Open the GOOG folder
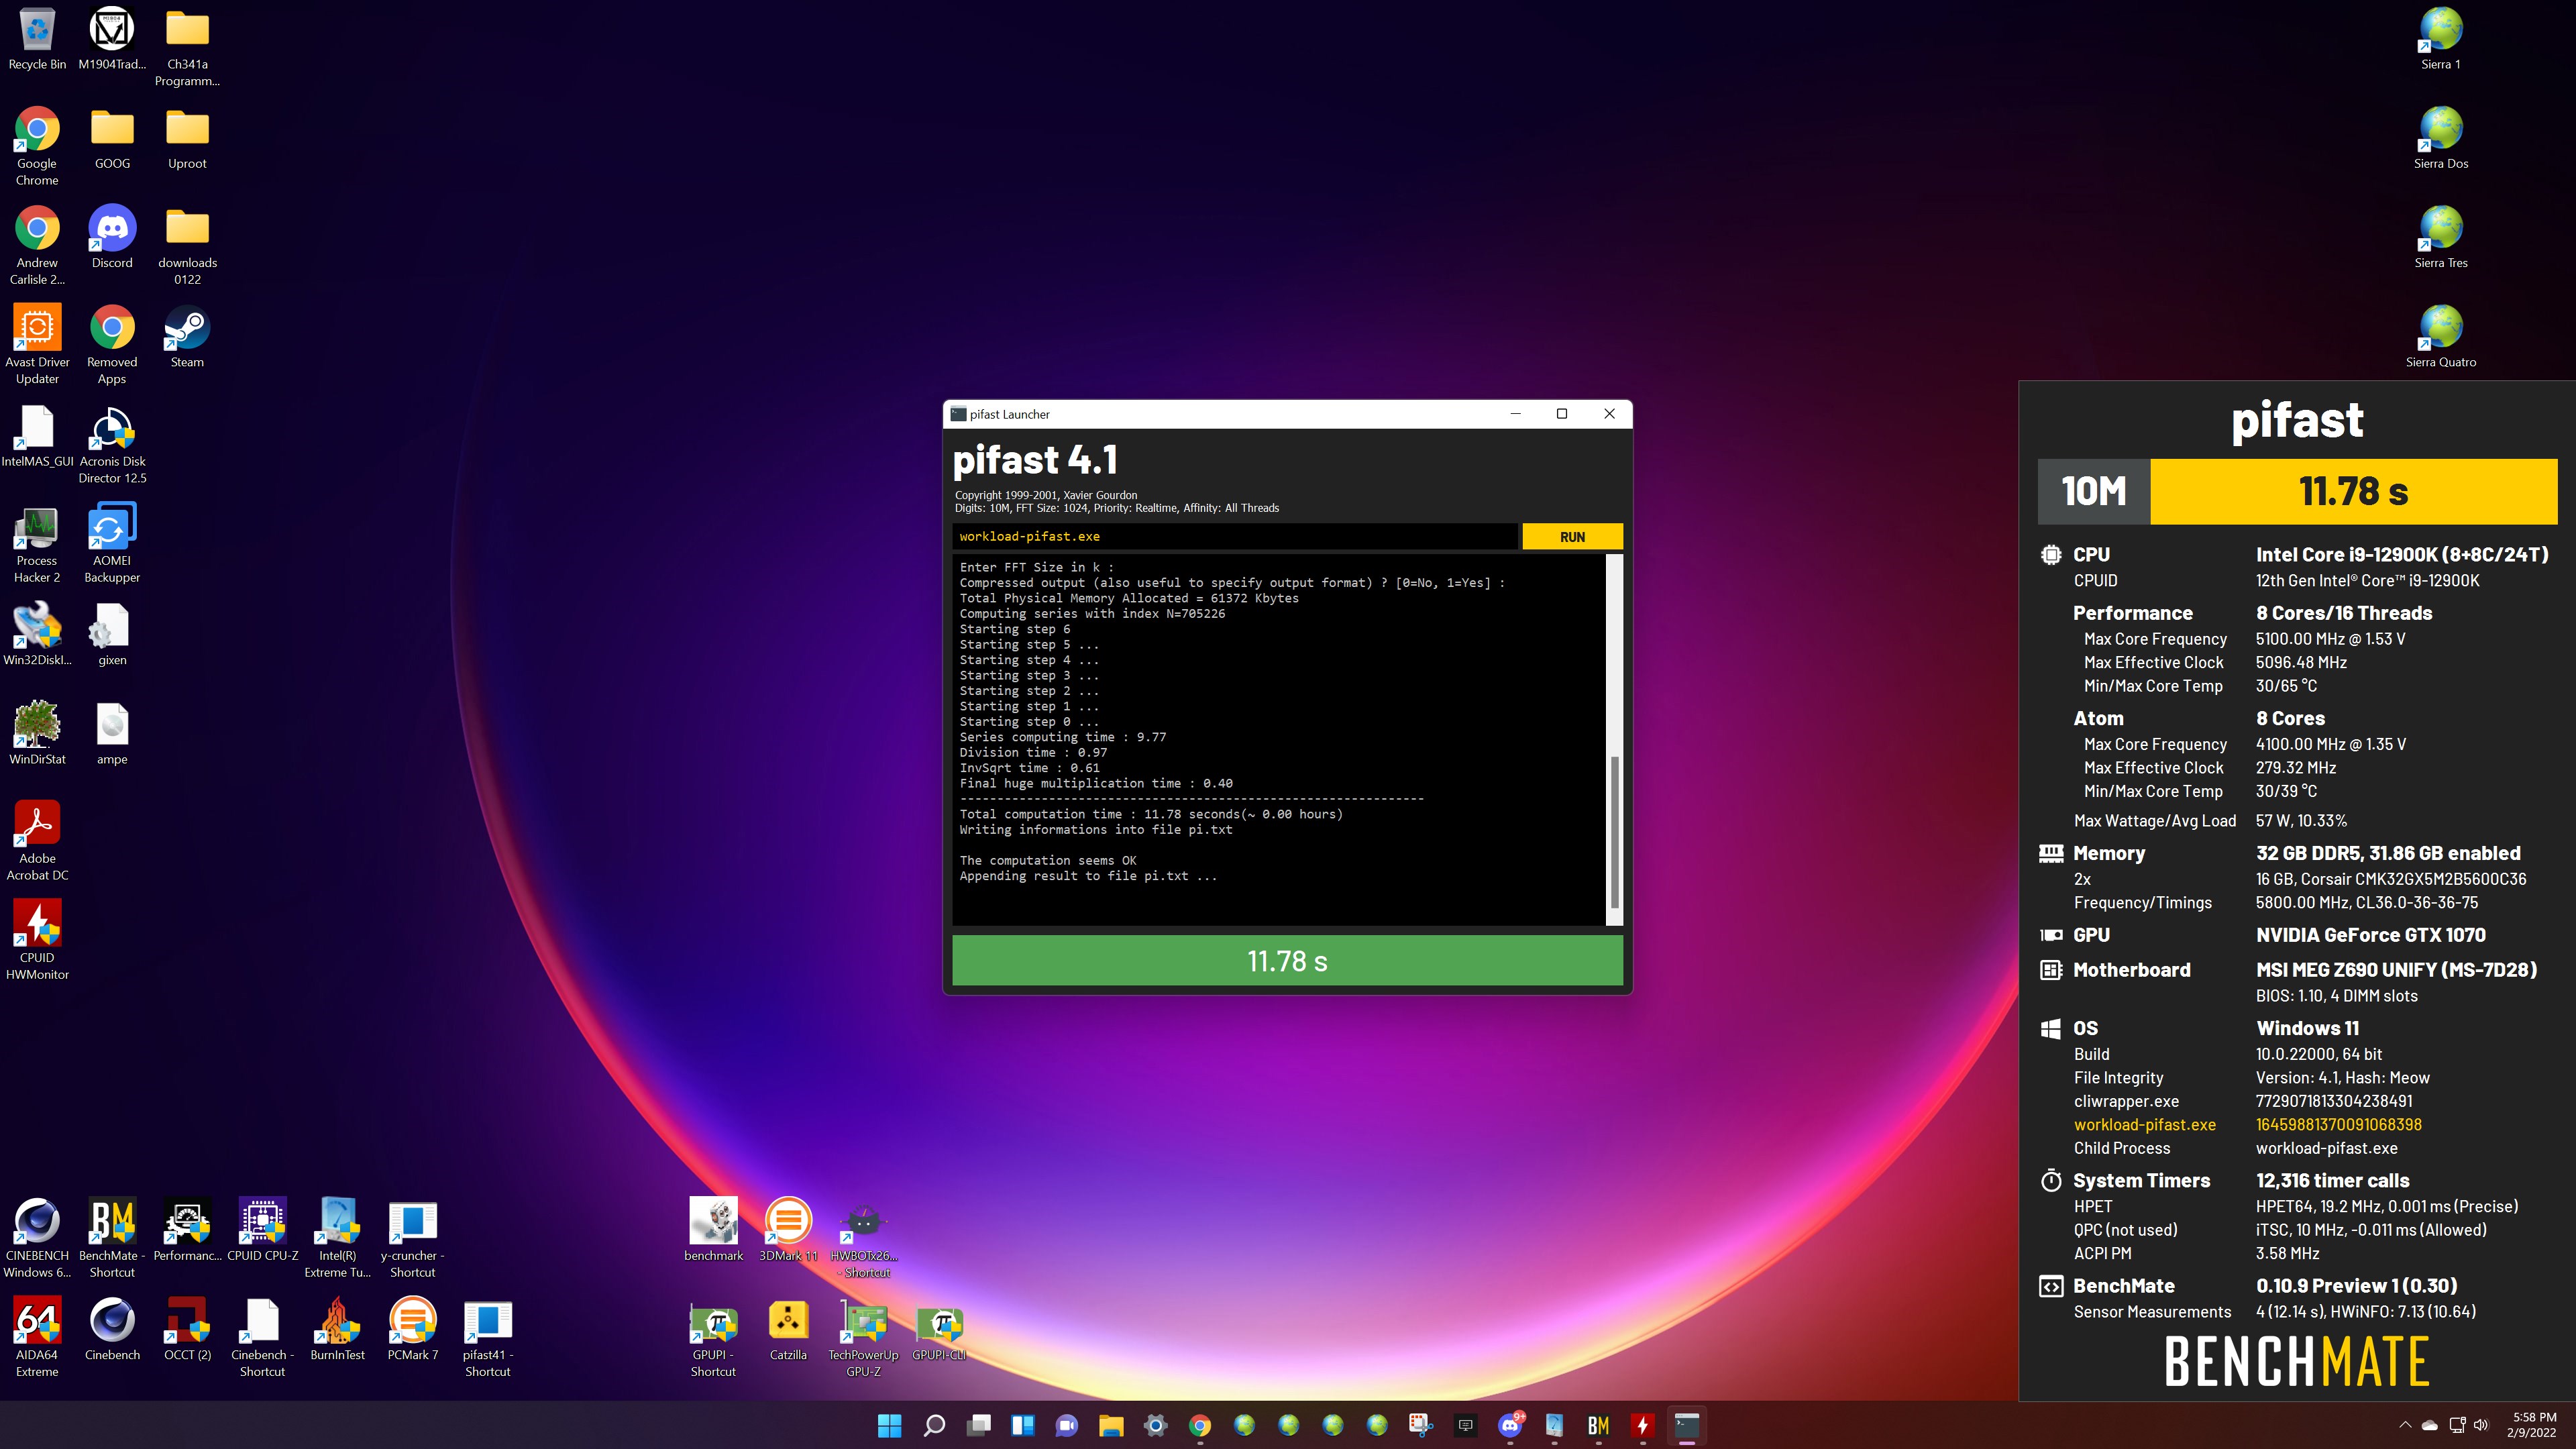Viewport: 2576px width, 1449px height. point(112,138)
